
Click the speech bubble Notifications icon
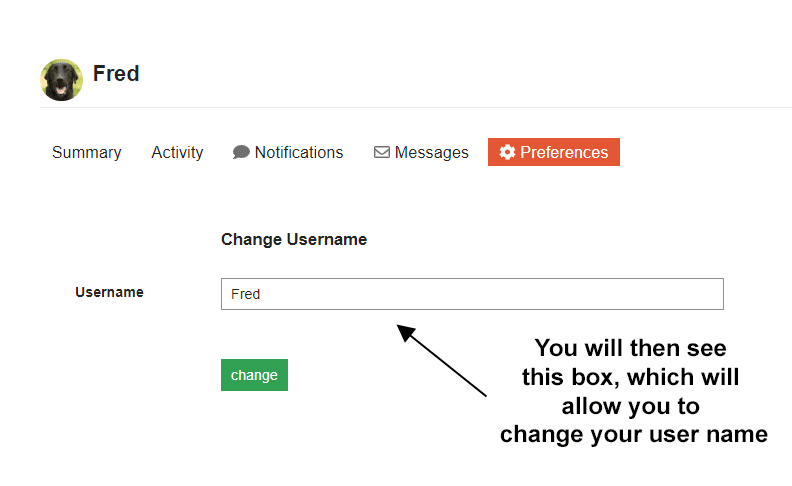pyautogui.click(x=241, y=153)
